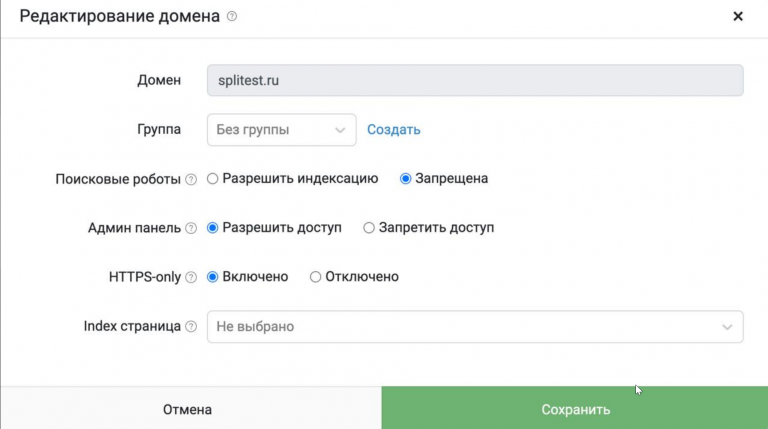Viewport: 768px width, 429px height.
Task: Click help icon next to Редактирование домена title
Action: [x=232, y=17]
